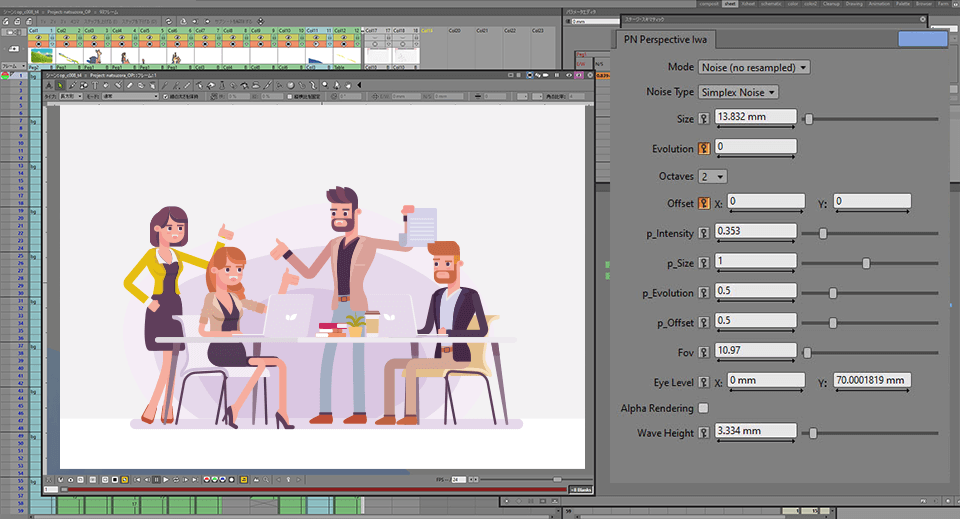The image size is (960, 519).
Task: Open the PN Perspective Iwa tab
Action: [x=665, y=40]
